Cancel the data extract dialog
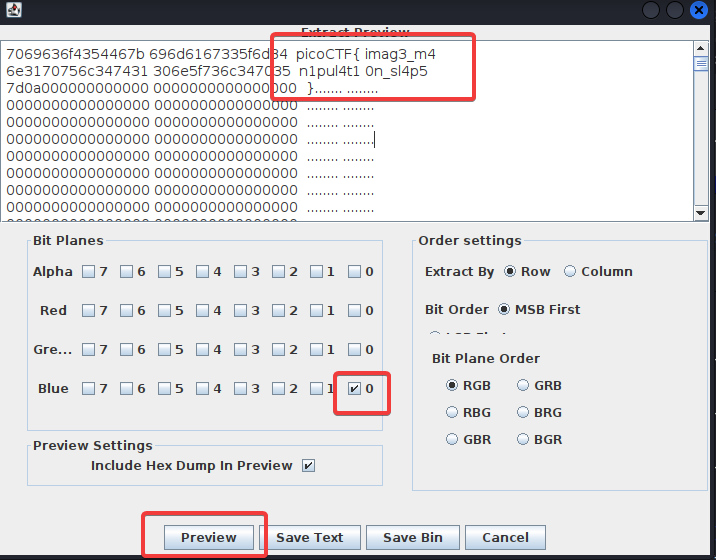 [x=505, y=538]
